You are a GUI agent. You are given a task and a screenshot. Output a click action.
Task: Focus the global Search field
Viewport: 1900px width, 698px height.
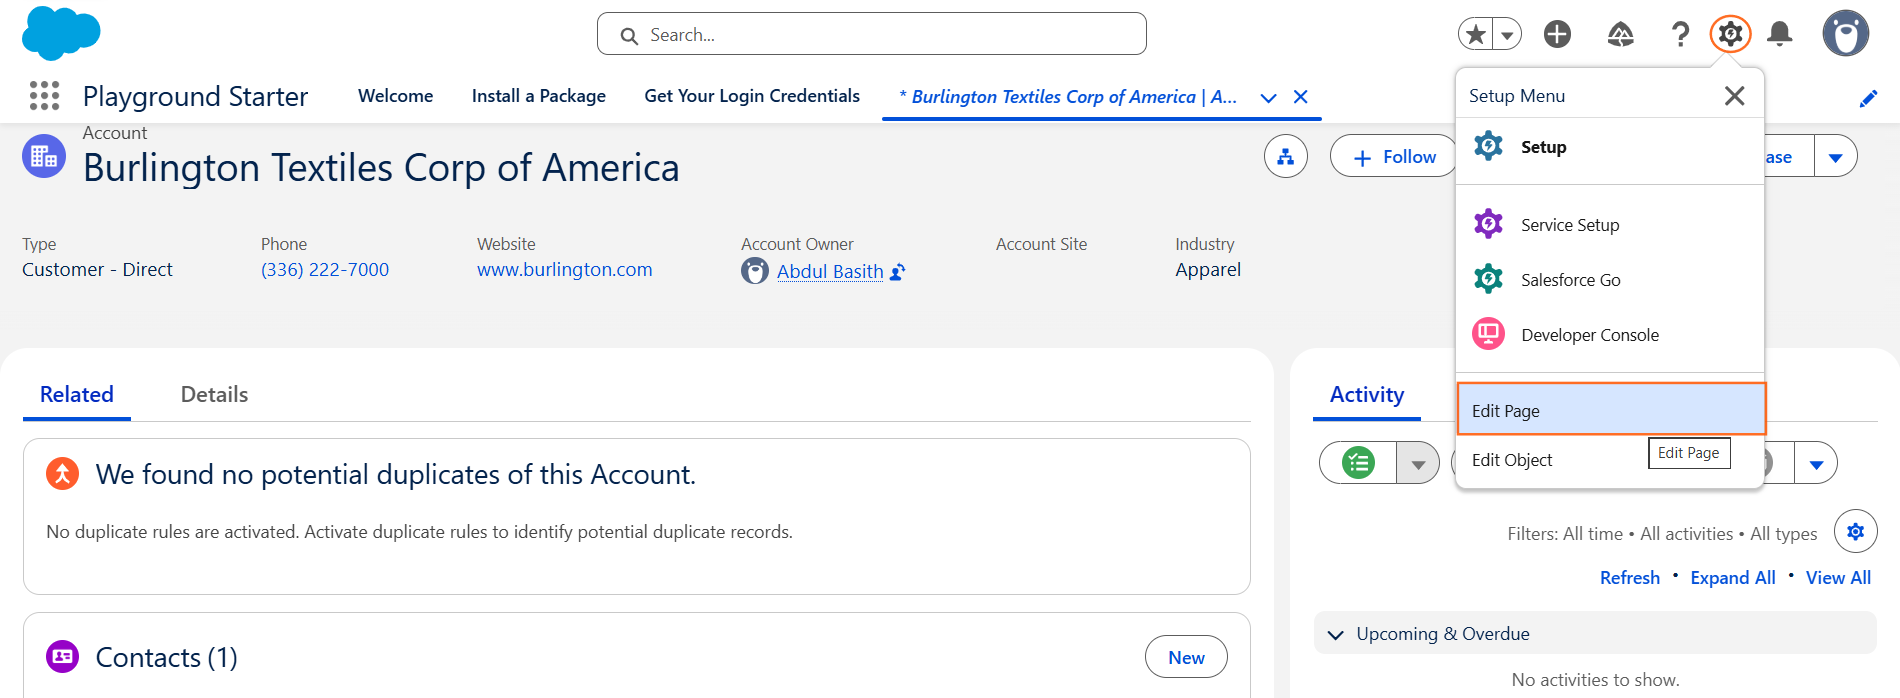tap(872, 34)
